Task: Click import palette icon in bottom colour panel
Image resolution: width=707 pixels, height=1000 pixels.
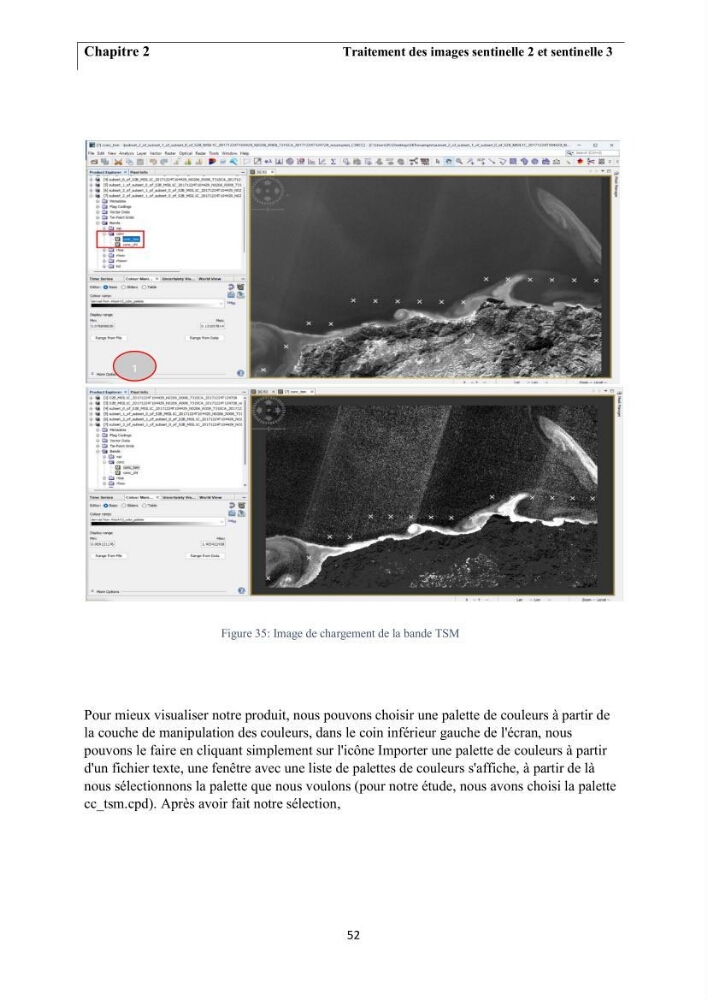Action: (231, 513)
